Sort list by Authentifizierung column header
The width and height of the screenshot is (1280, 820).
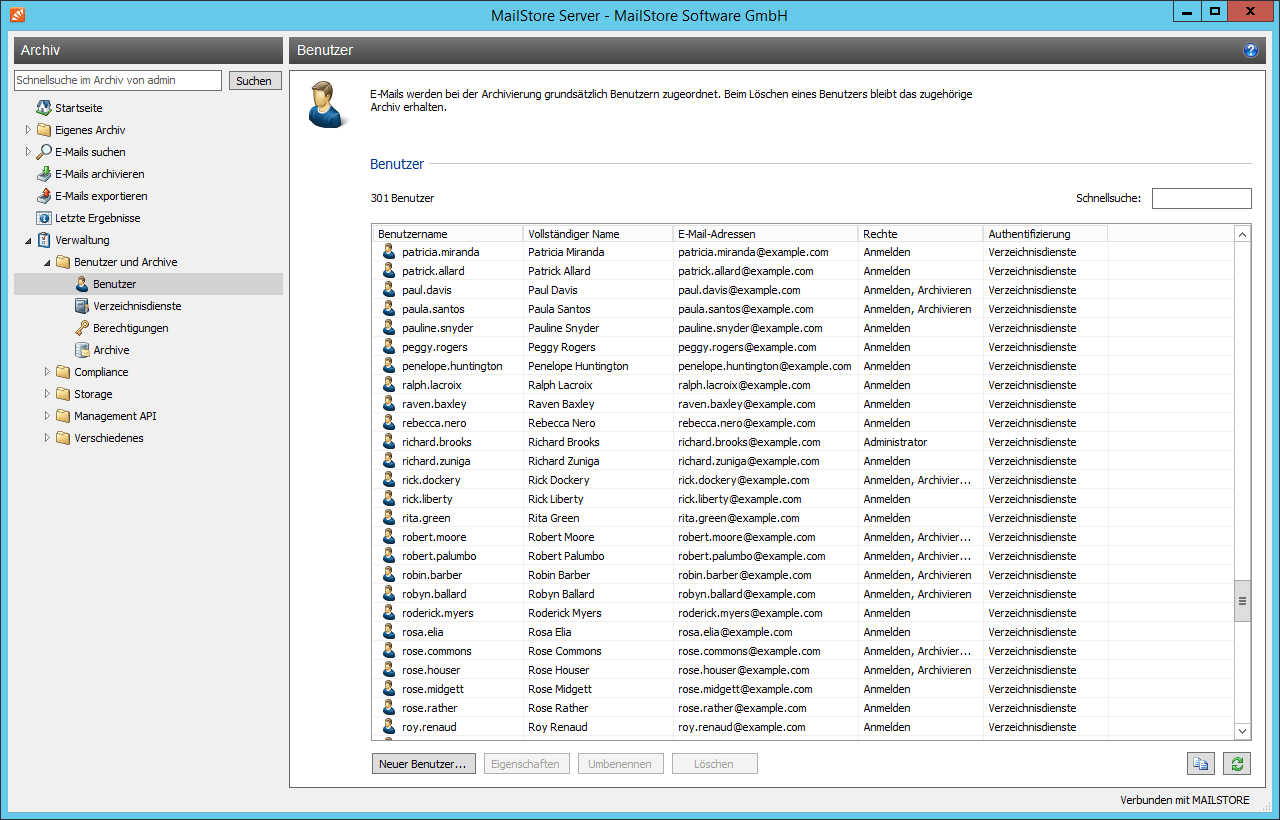(x=1045, y=234)
